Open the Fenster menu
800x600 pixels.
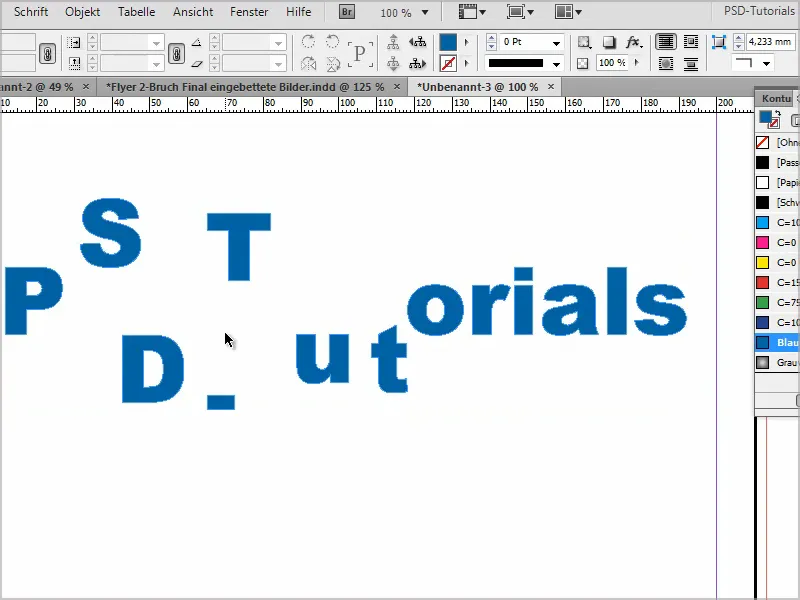(x=249, y=12)
